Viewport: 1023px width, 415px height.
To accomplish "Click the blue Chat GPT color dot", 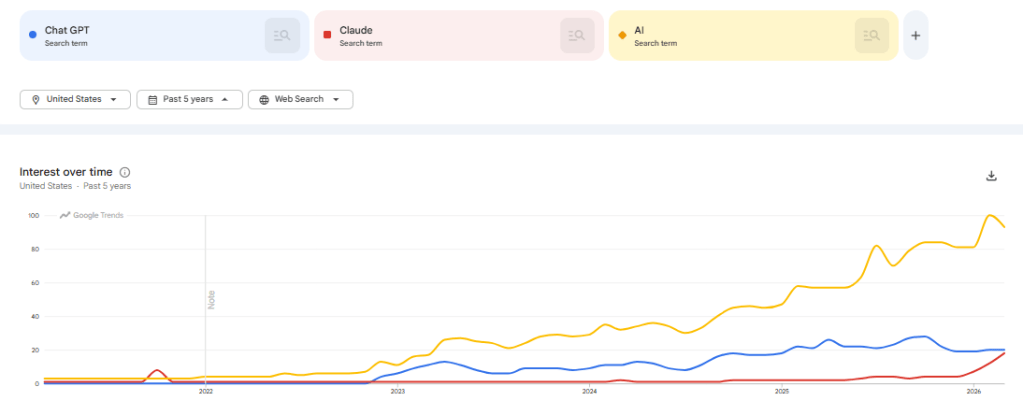I will (33, 35).
